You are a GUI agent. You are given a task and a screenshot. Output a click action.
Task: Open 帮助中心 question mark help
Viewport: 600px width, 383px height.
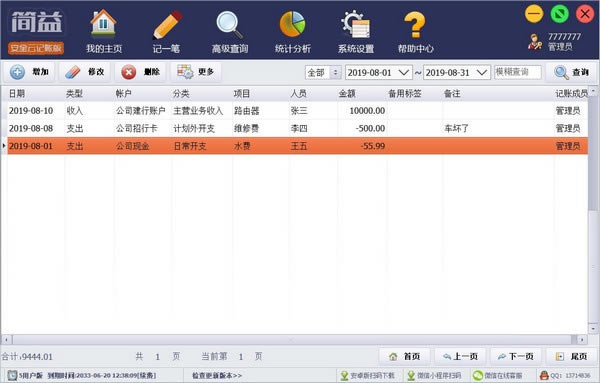pyautogui.click(x=416, y=31)
